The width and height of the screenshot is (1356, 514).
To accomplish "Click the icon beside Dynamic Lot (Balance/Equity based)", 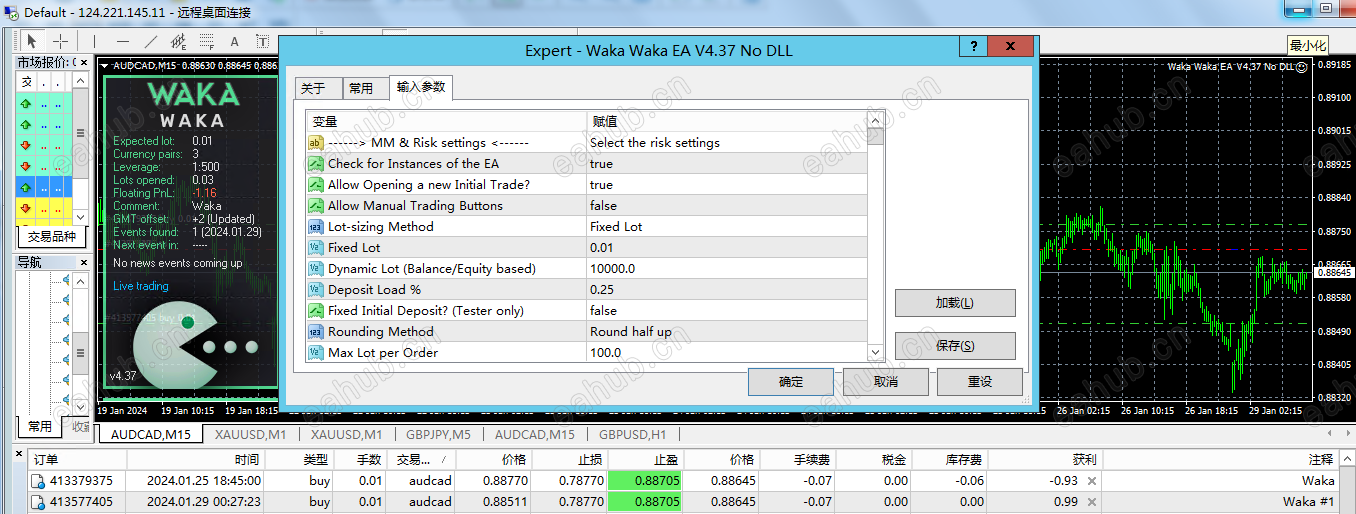I will point(316,269).
